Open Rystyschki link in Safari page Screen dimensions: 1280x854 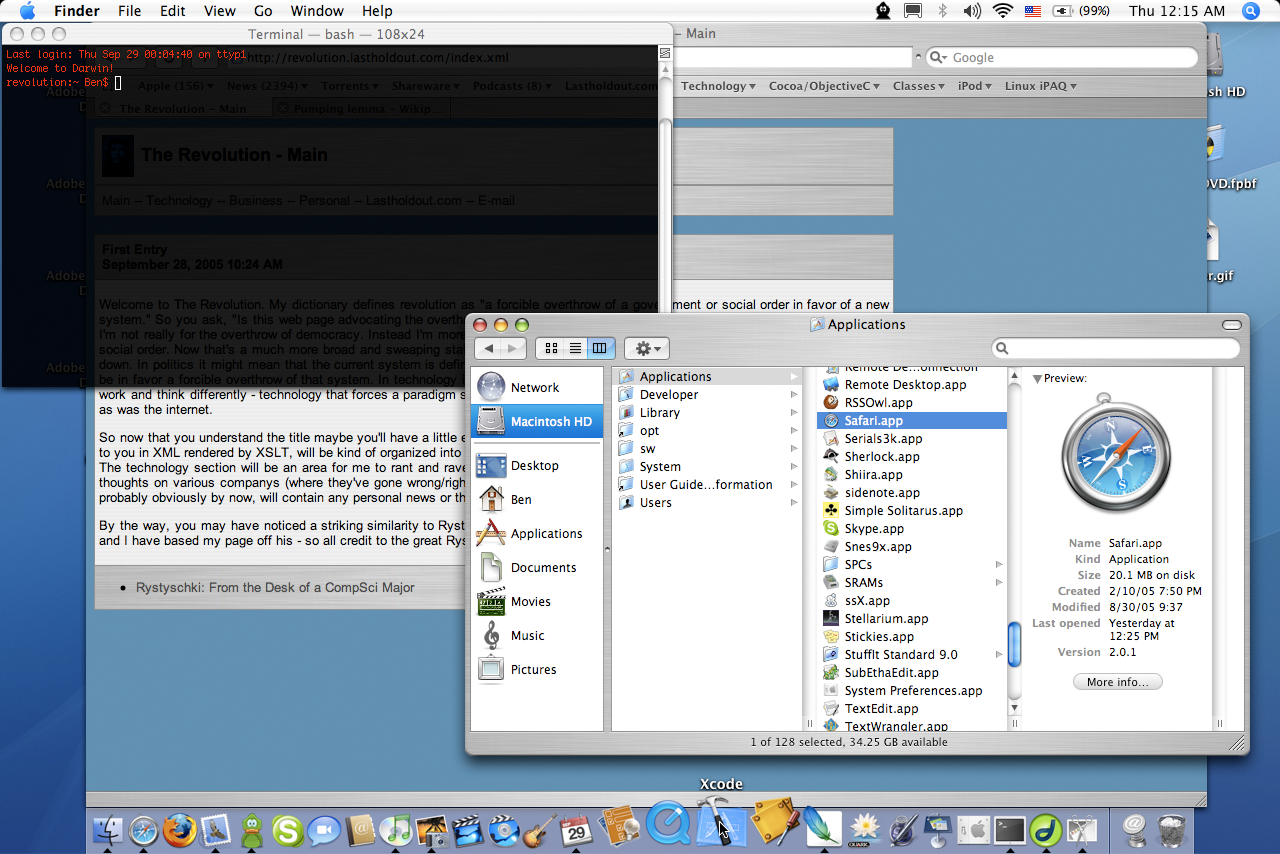pyautogui.click(x=275, y=587)
